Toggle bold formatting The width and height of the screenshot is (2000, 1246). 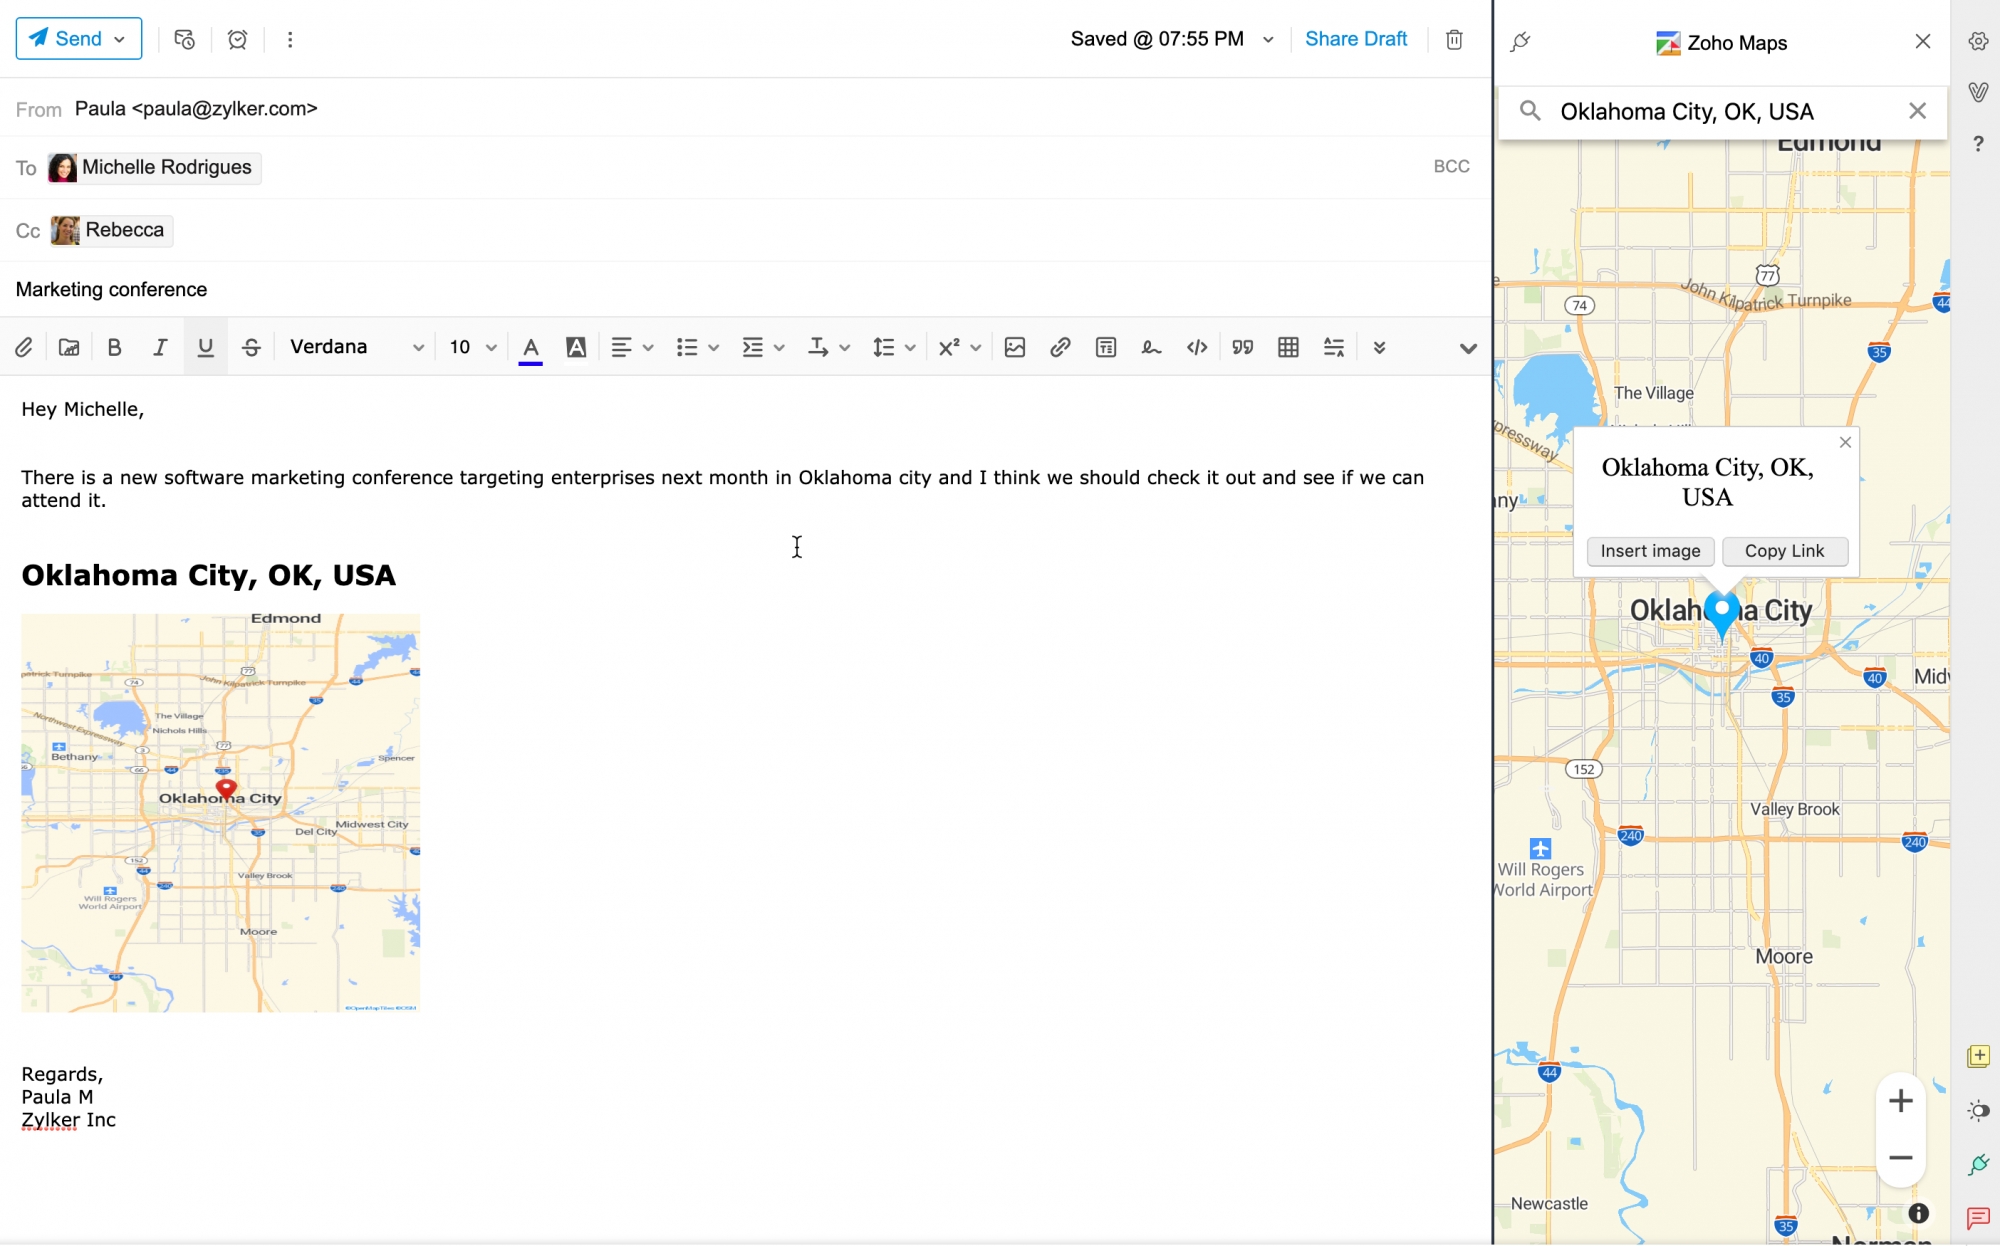[x=114, y=347]
